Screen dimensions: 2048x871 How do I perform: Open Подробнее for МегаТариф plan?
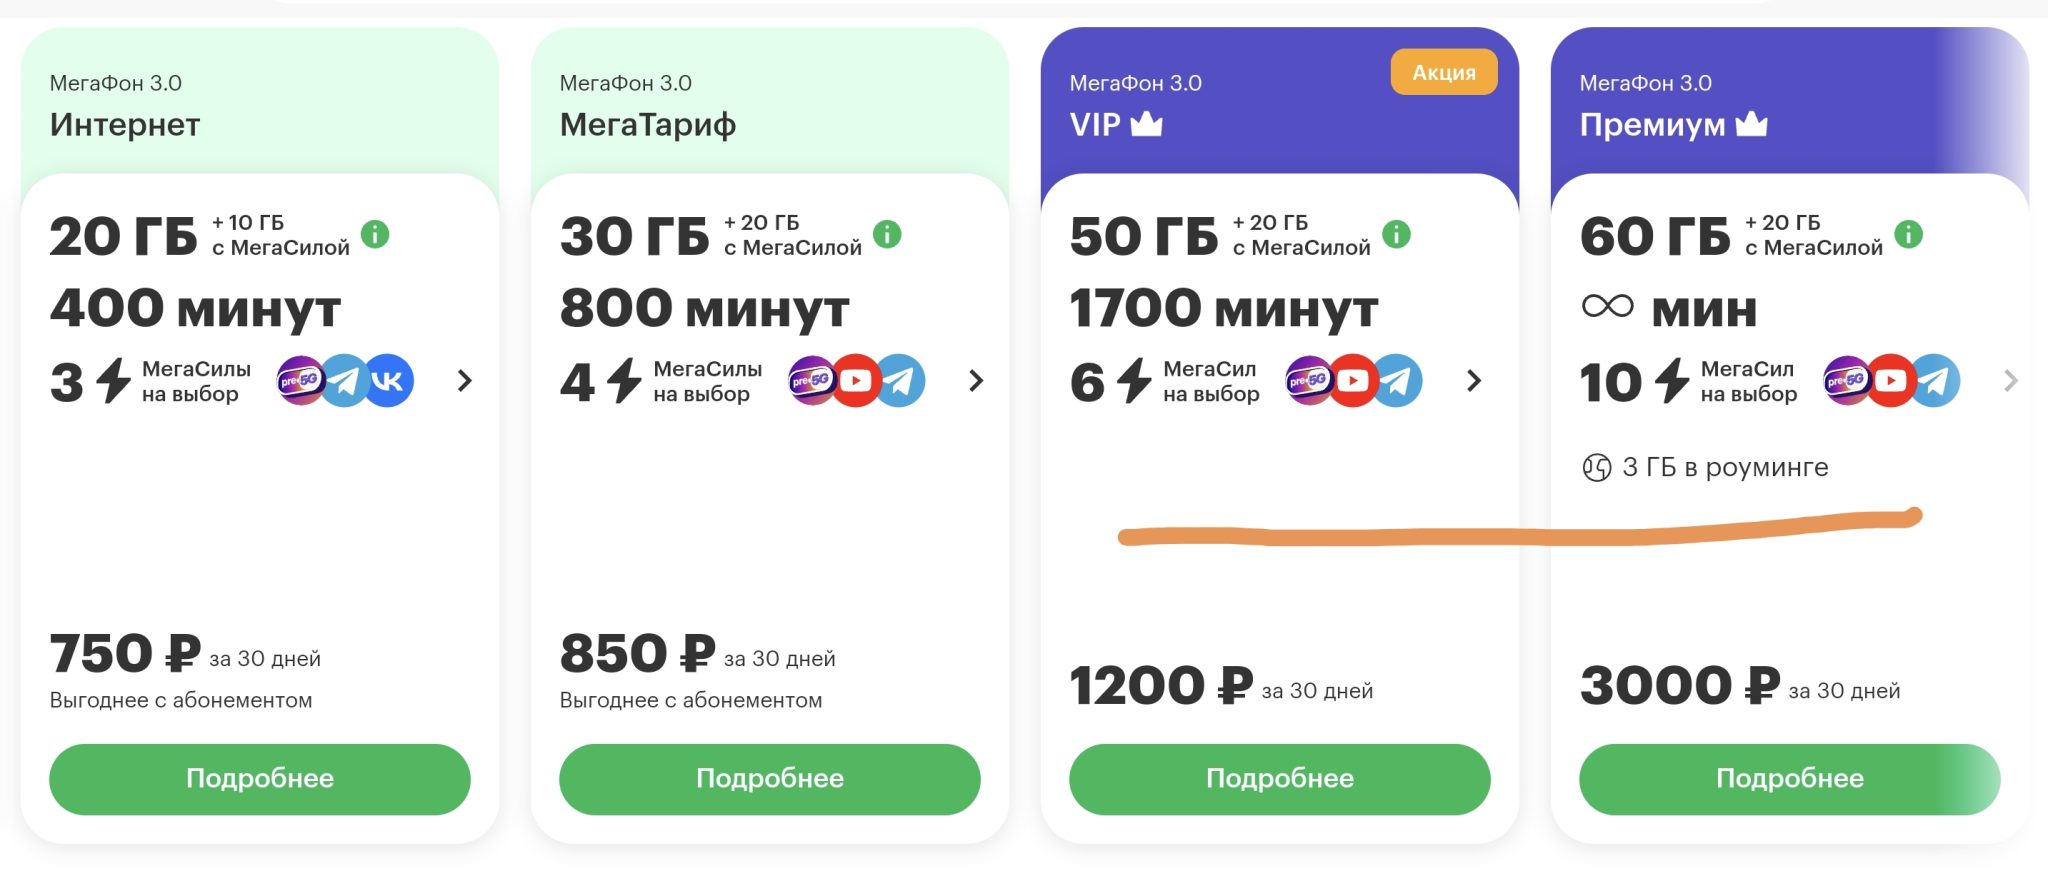(770, 779)
